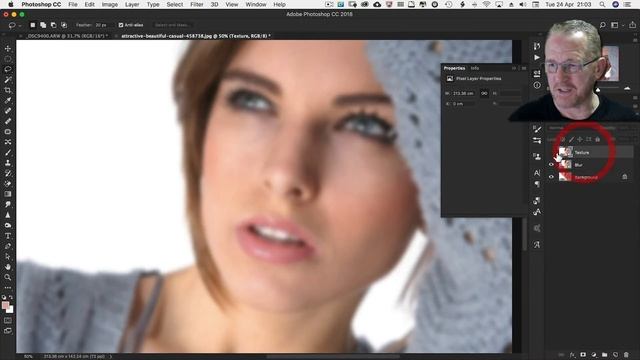Open macOS Spotlight search in menu bar

click(x=602, y=4)
